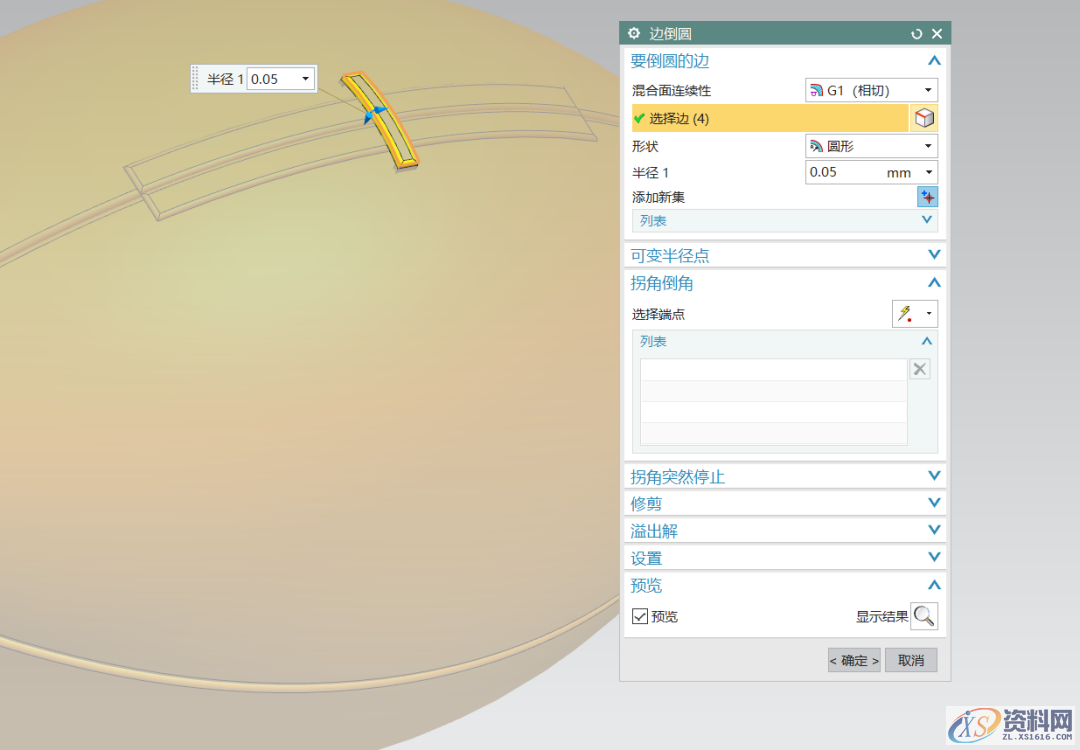
Task: Click the remove list item X icon
Action: 920,370
